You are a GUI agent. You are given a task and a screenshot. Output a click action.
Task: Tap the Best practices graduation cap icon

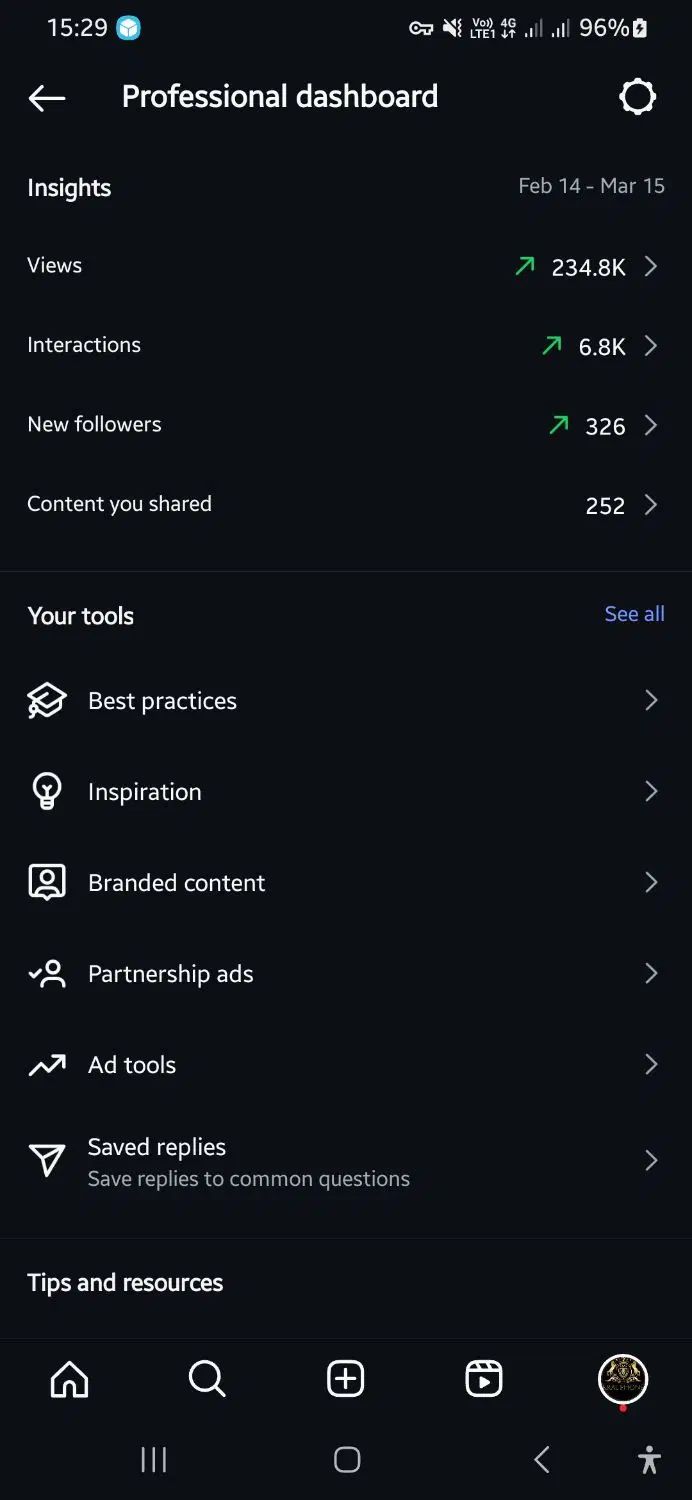[x=47, y=701]
